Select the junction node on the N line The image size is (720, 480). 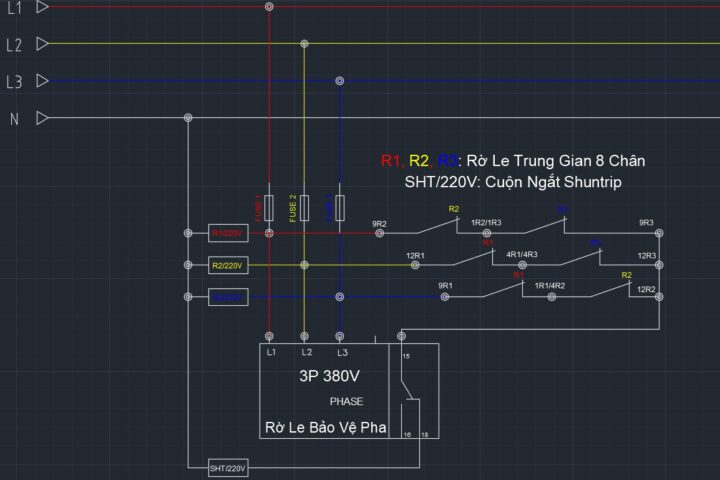[187, 118]
